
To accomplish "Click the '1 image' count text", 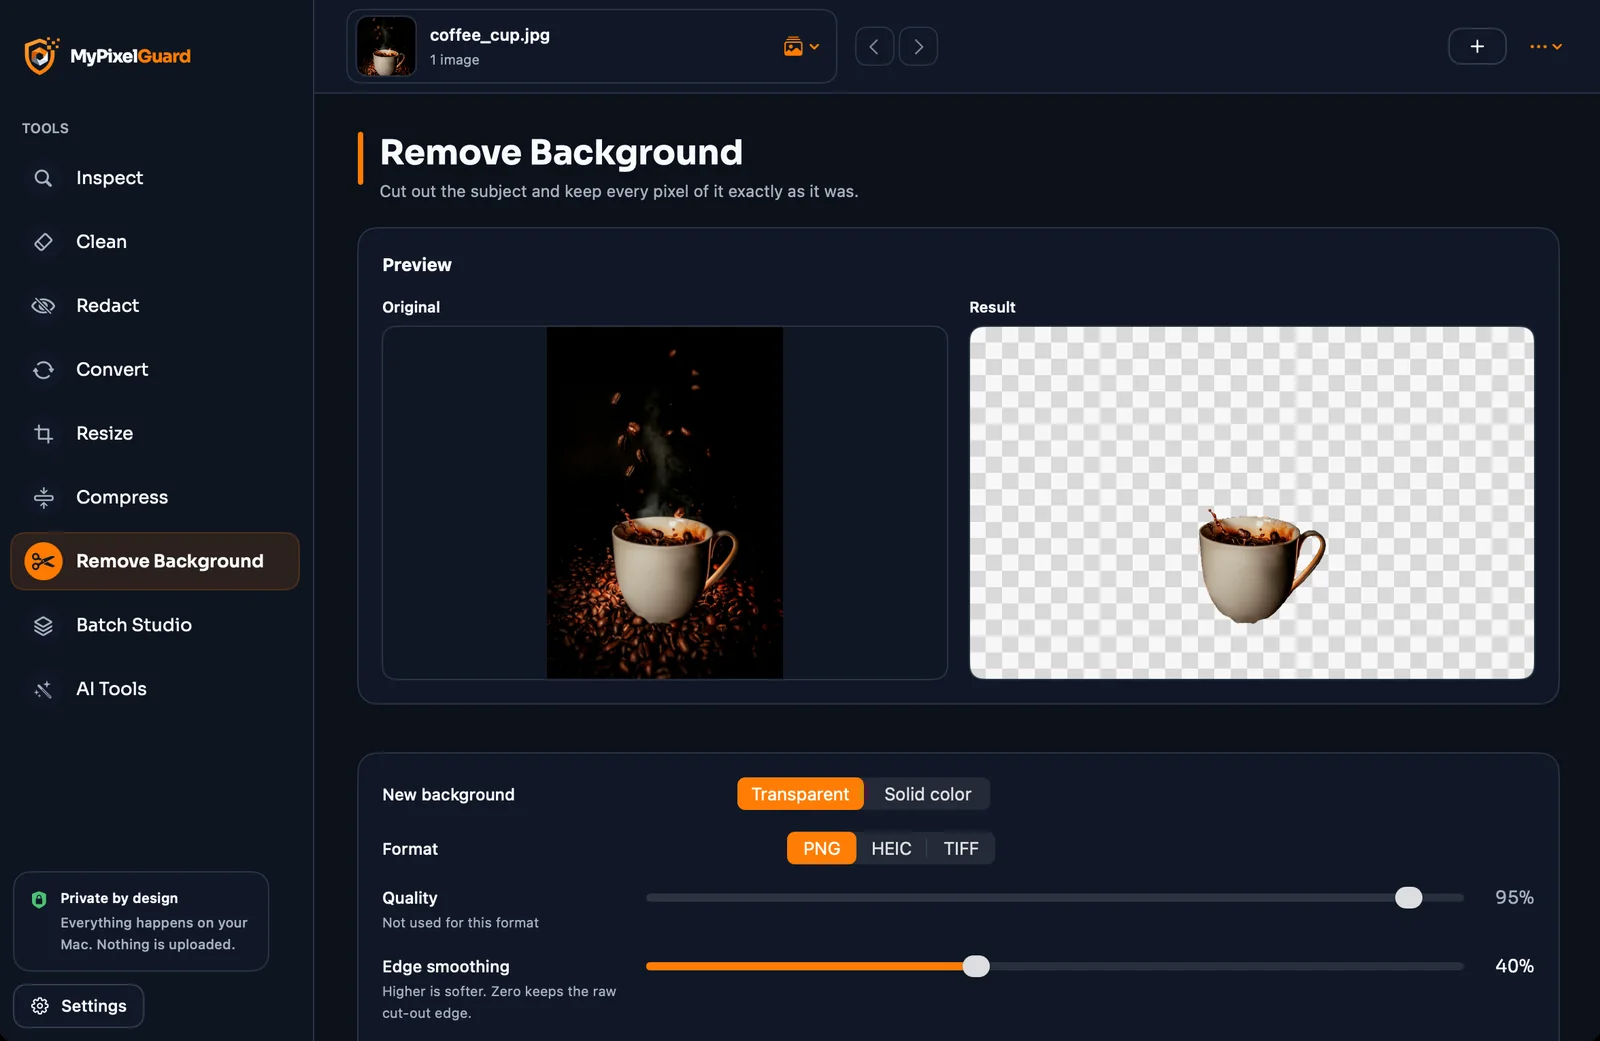I will point(454,60).
